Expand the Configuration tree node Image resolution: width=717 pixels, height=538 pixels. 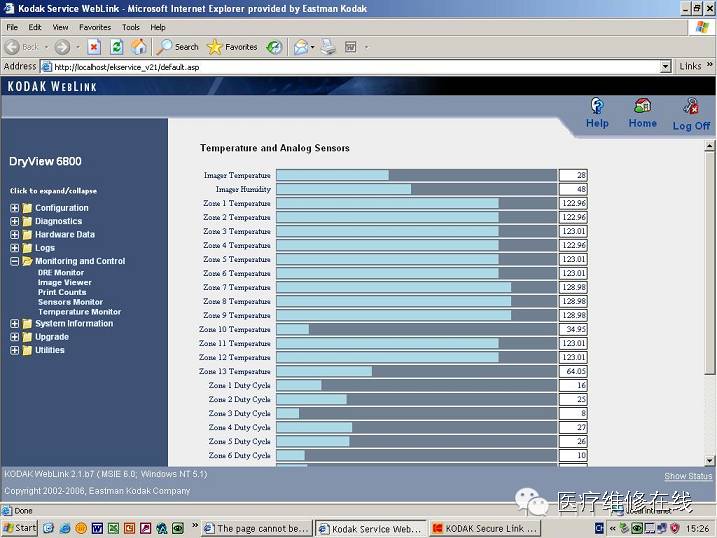(x=15, y=208)
